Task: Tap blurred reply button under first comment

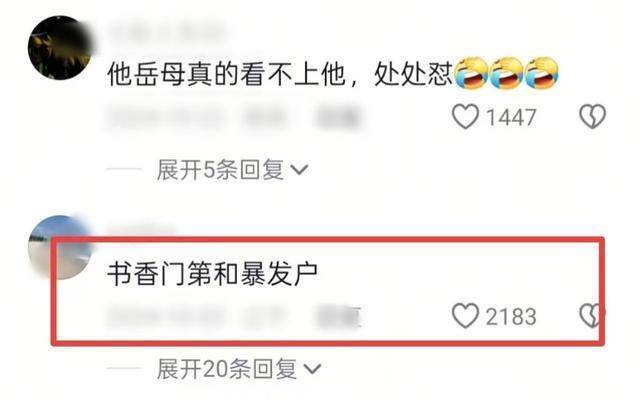Action: 337,117
